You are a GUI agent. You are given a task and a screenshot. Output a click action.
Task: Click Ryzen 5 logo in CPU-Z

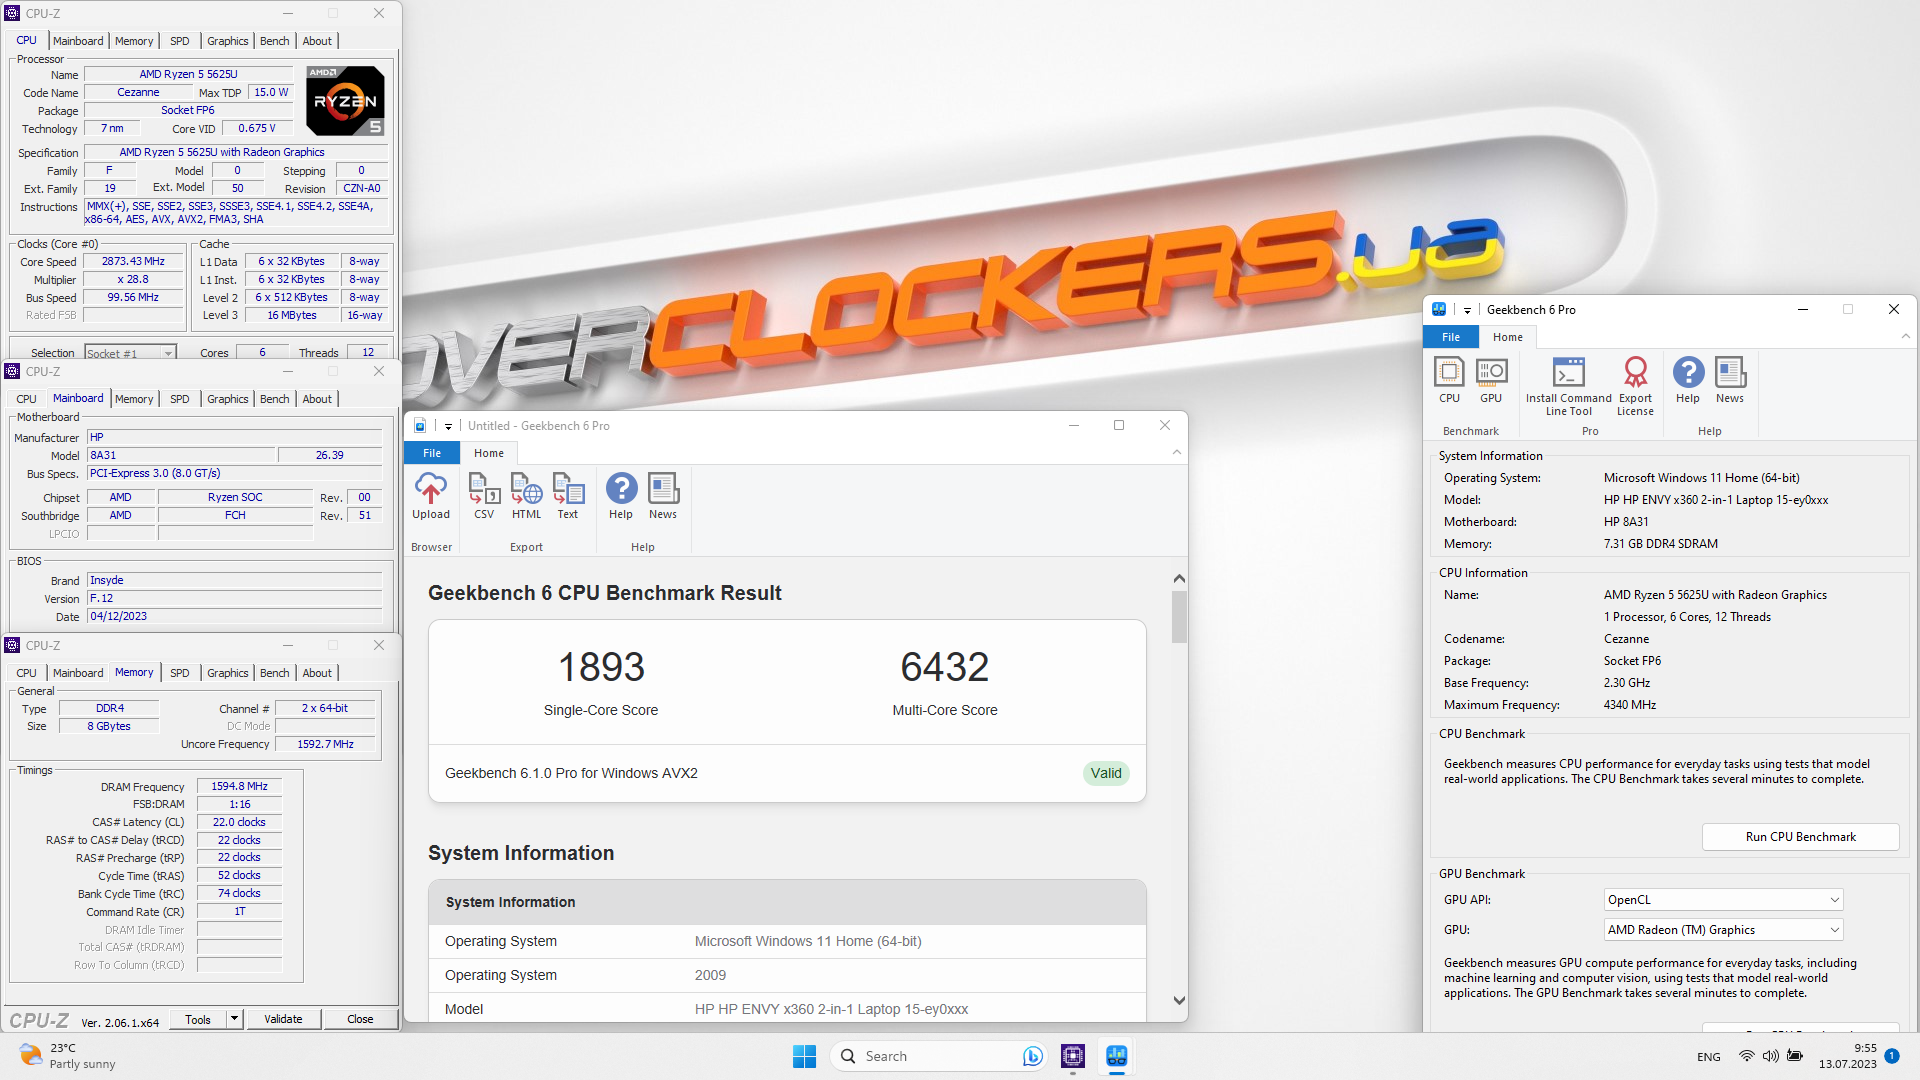pyautogui.click(x=345, y=101)
